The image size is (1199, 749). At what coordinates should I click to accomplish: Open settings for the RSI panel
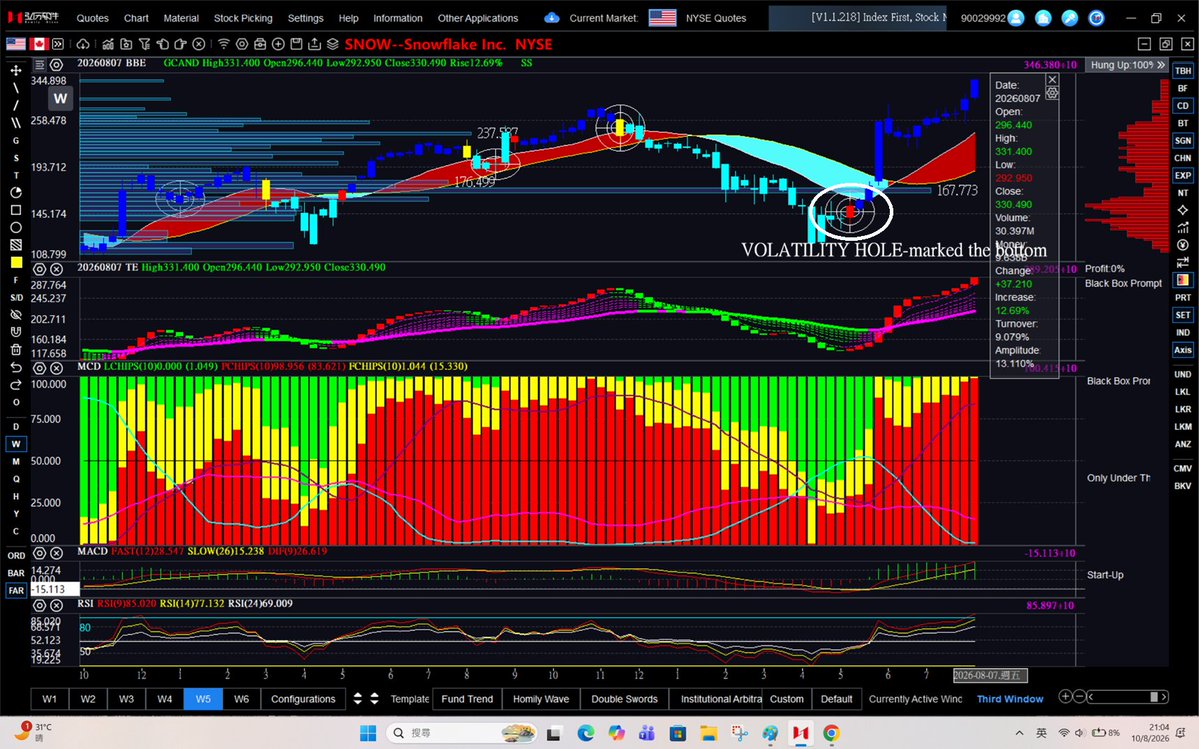pos(40,605)
